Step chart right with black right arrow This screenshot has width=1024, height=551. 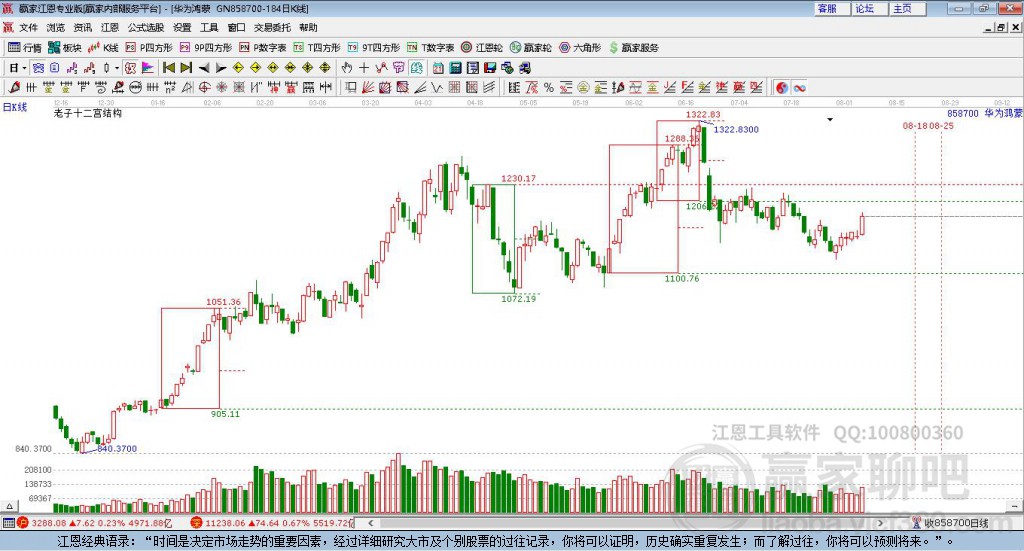221,68
